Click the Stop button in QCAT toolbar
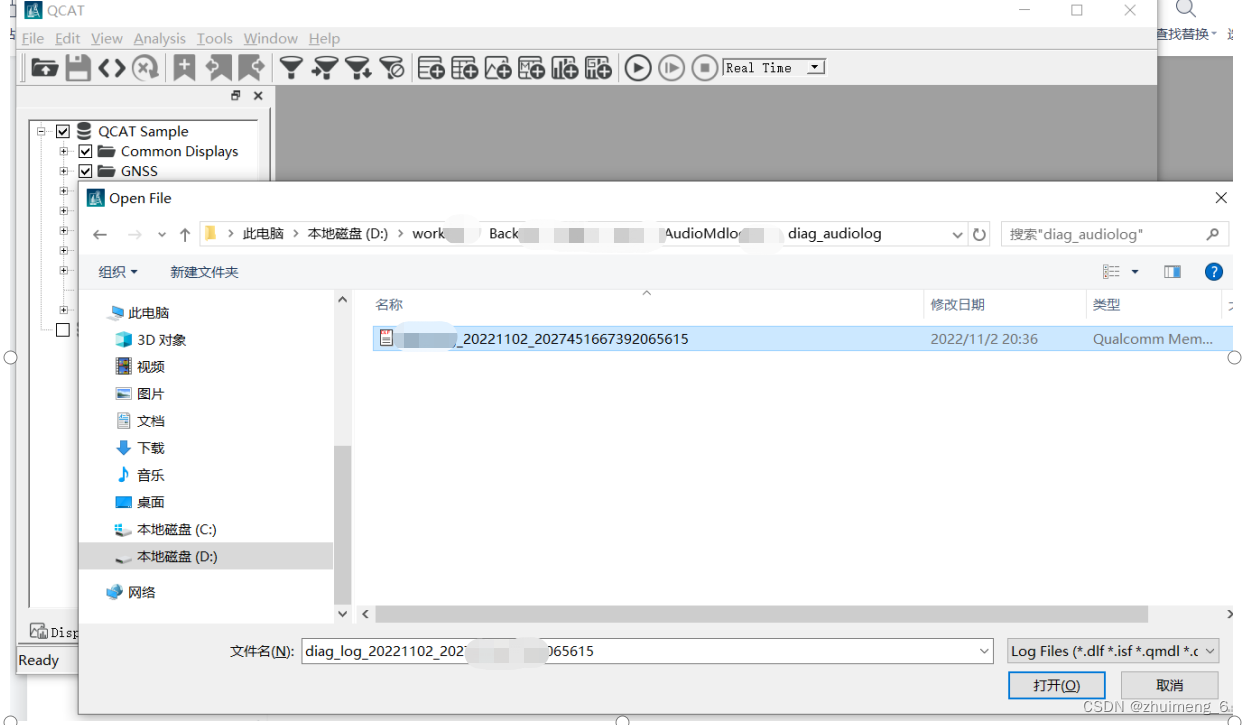1243x725 pixels. [x=705, y=68]
